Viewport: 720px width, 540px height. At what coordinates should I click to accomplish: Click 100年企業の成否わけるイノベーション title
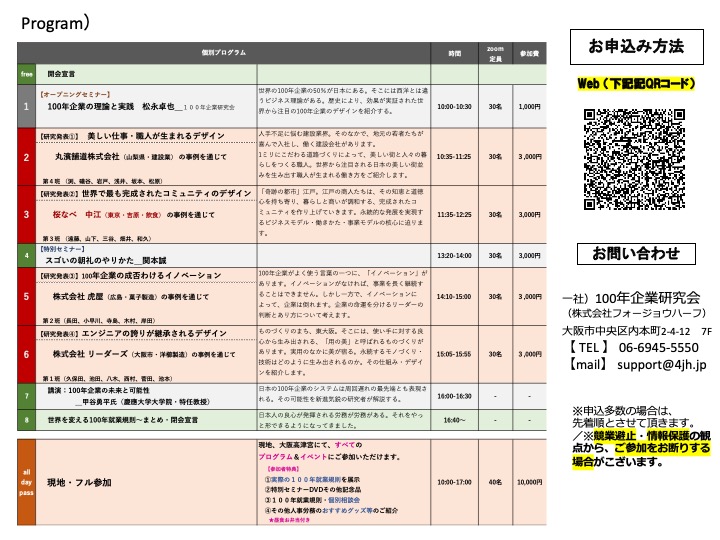click(x=152, y=276)
